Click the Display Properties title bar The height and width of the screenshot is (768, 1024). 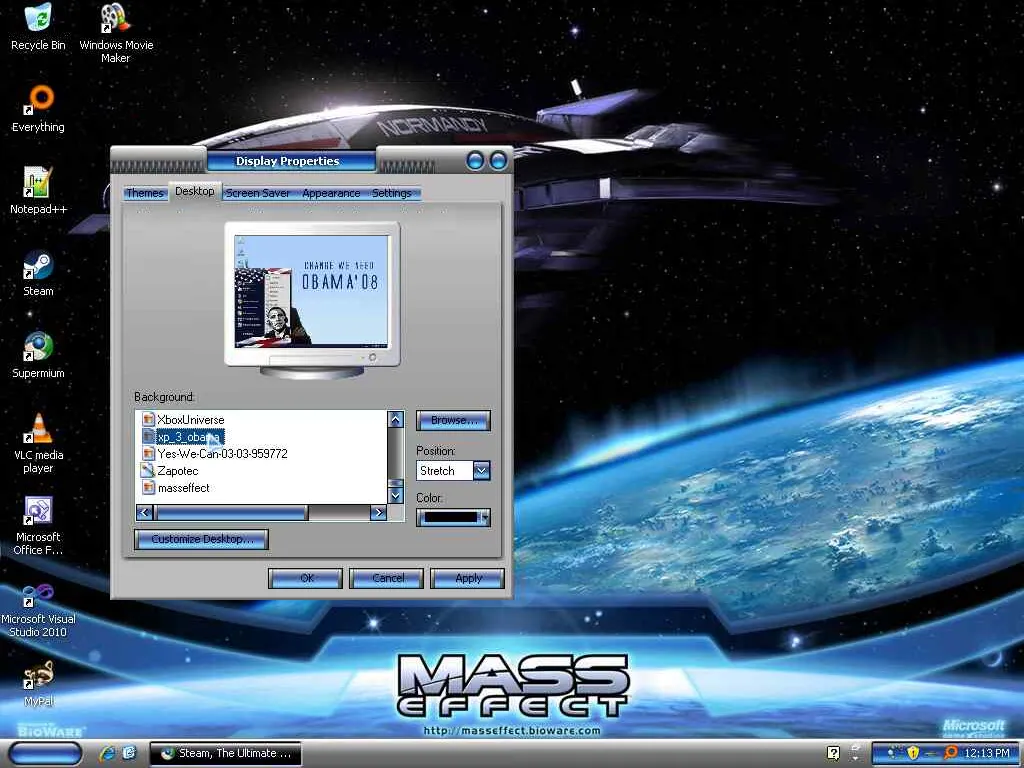pyautogui.click(x=291, y=161)
